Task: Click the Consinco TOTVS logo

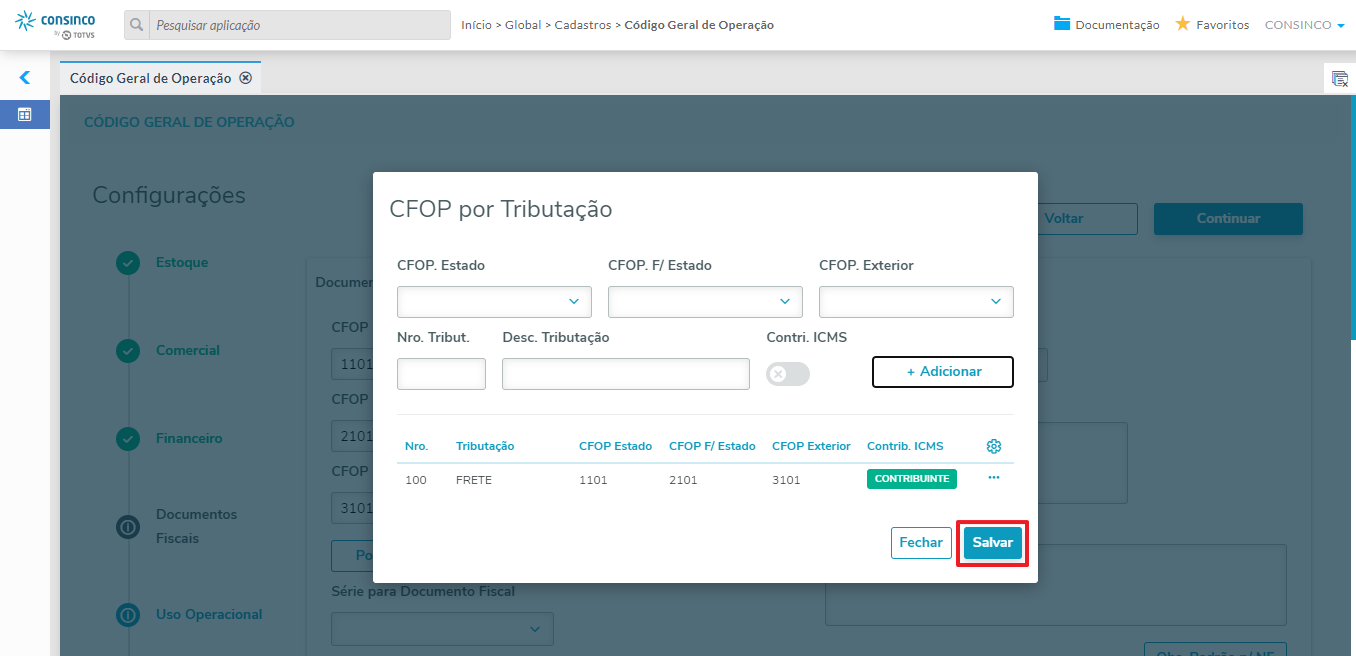Action: tap(55, 25)
